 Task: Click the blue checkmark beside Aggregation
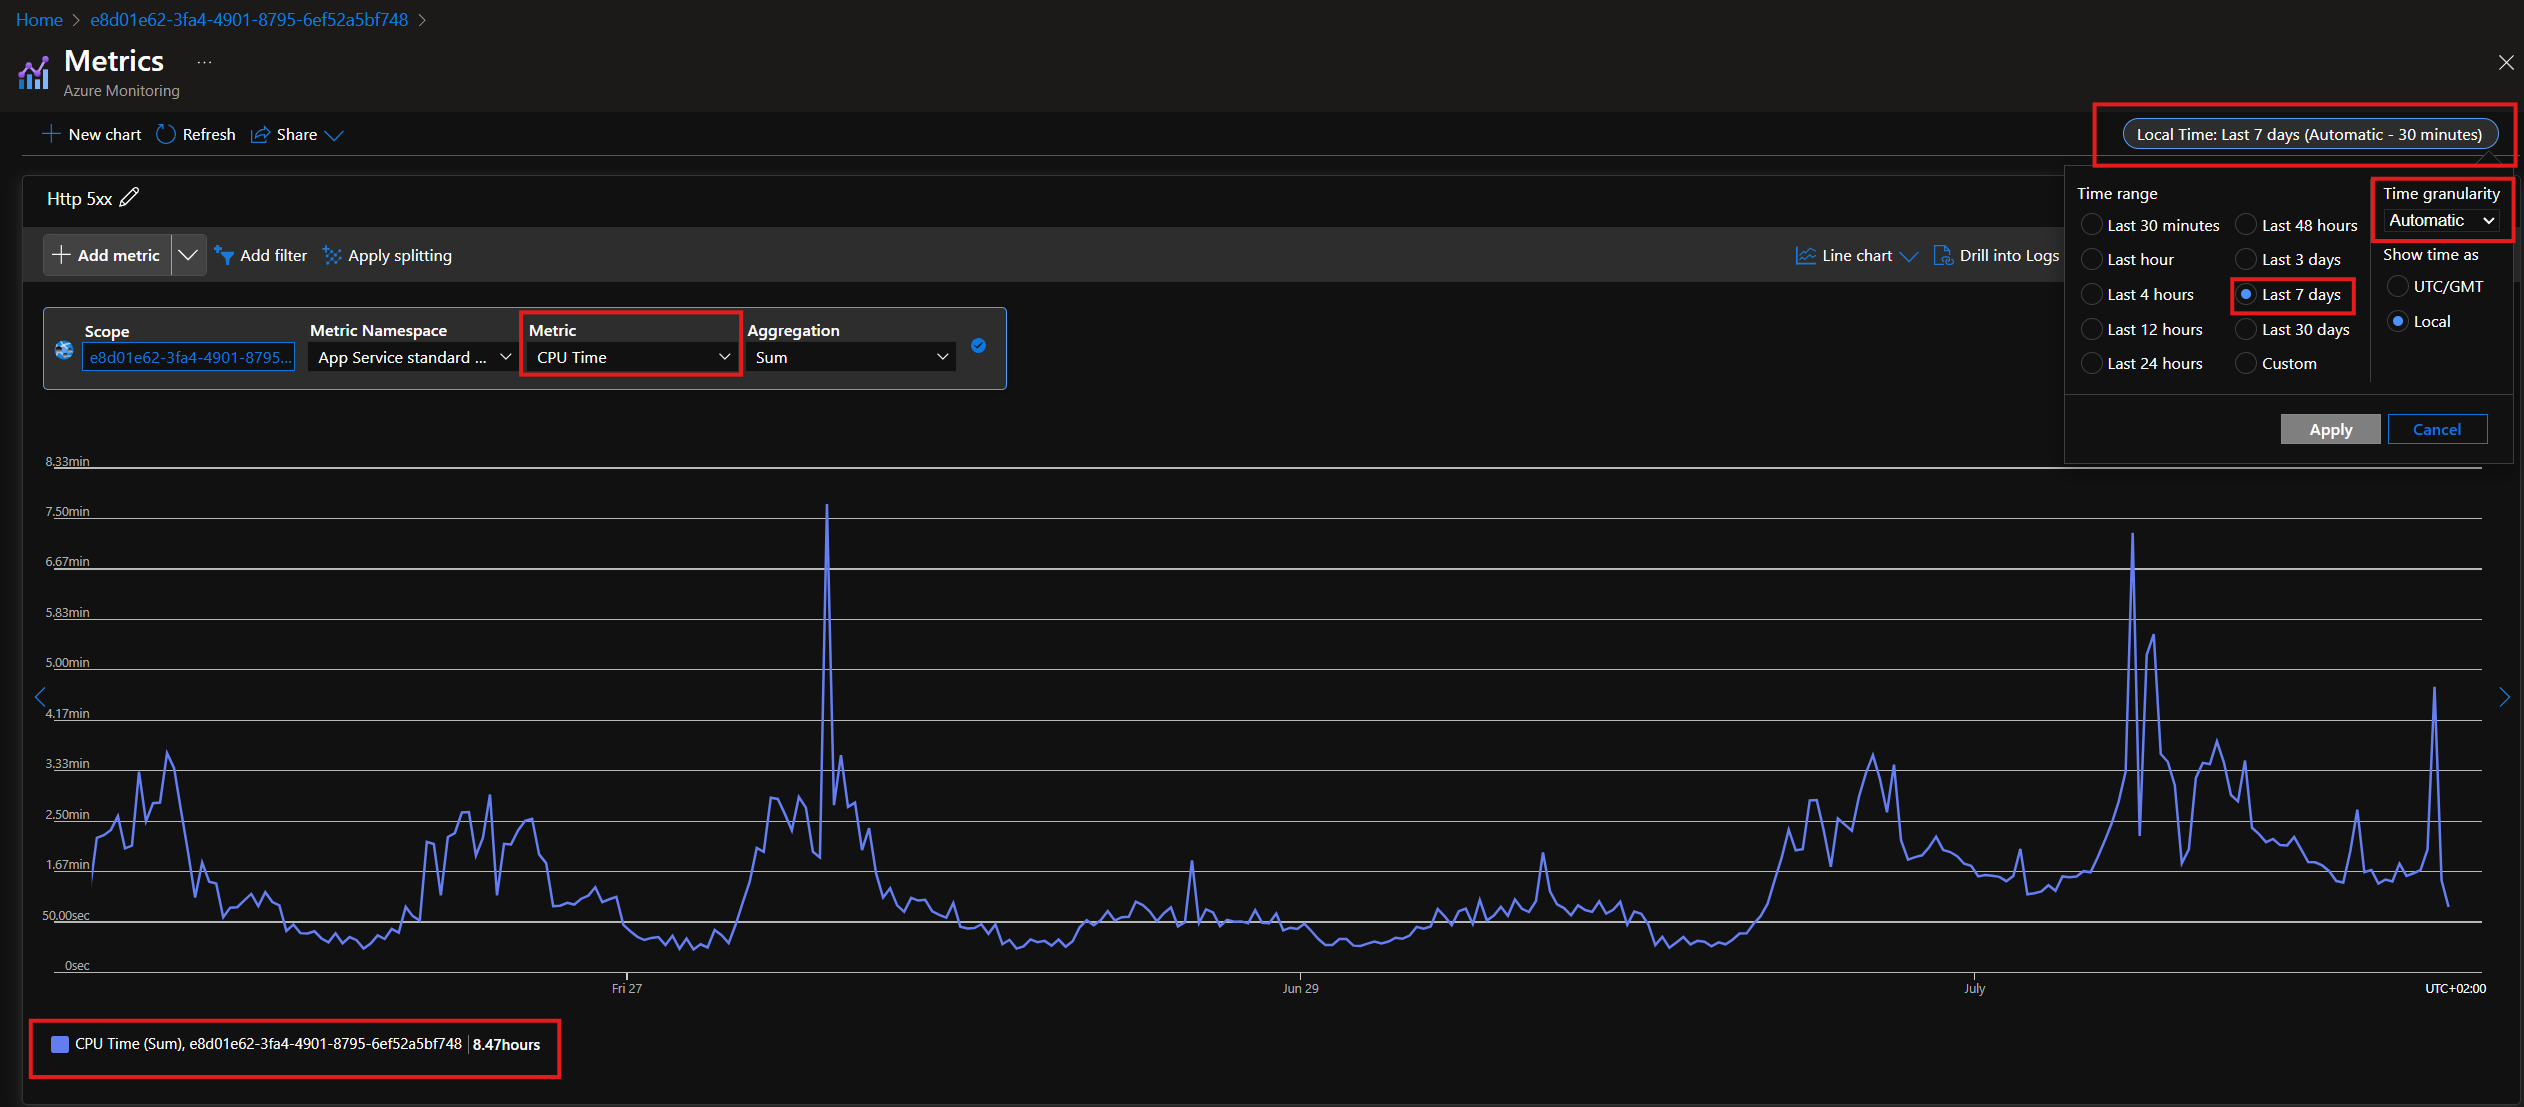(978, 346)
